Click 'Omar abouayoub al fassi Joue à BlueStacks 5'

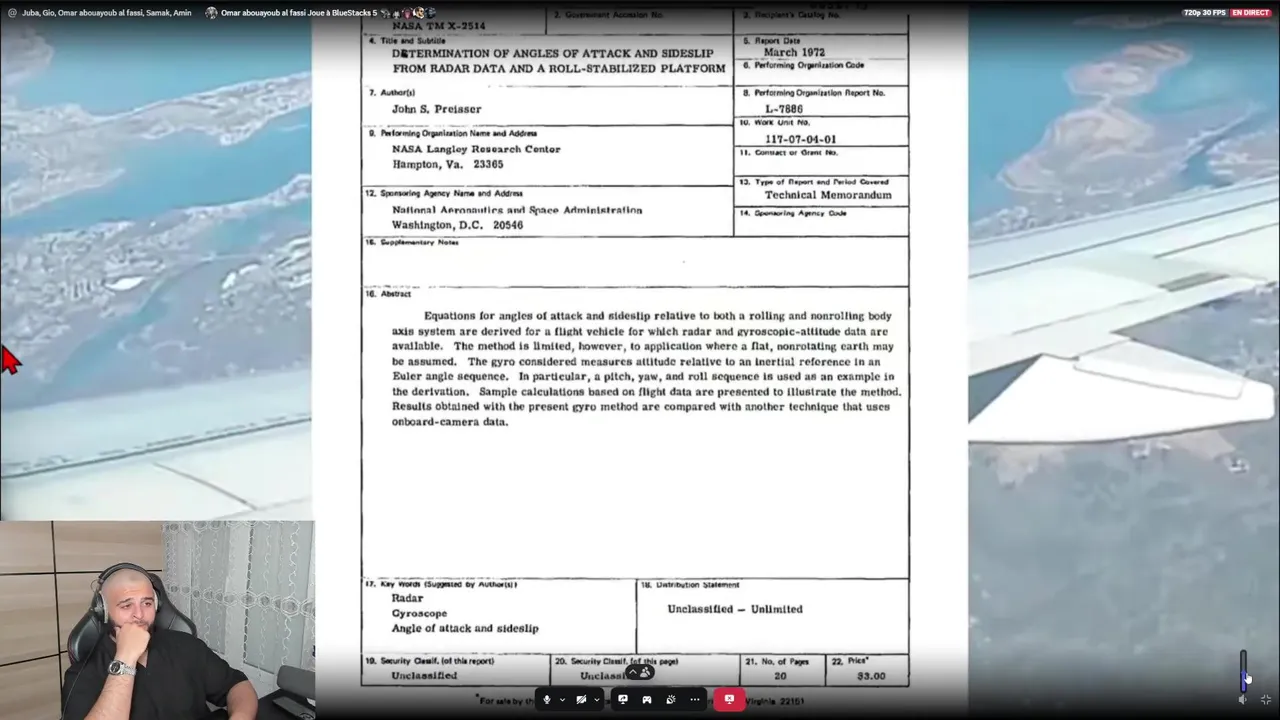pyautogui.click(x=299, y=13)
